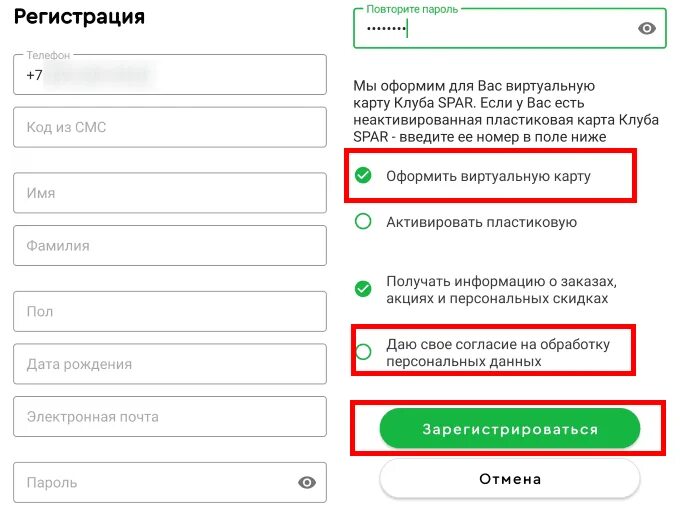Click the Электронная почта field
The width and height of the screenshot is (680, 506).
(x=170, y=416)
